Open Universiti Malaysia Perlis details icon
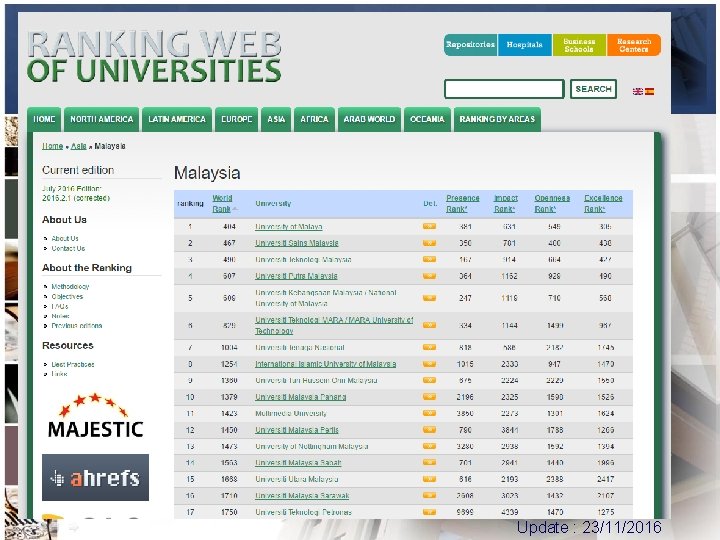 coord(429,430)
